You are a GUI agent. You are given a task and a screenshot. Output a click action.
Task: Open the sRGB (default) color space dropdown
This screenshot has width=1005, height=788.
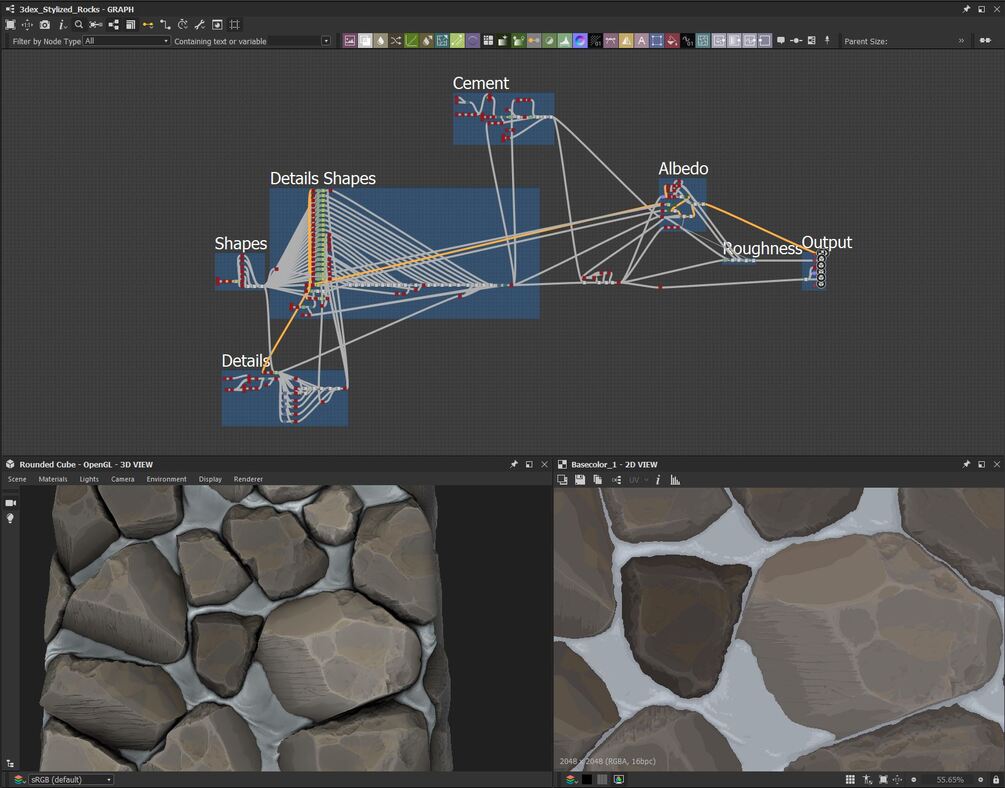[x=70, y=779]
